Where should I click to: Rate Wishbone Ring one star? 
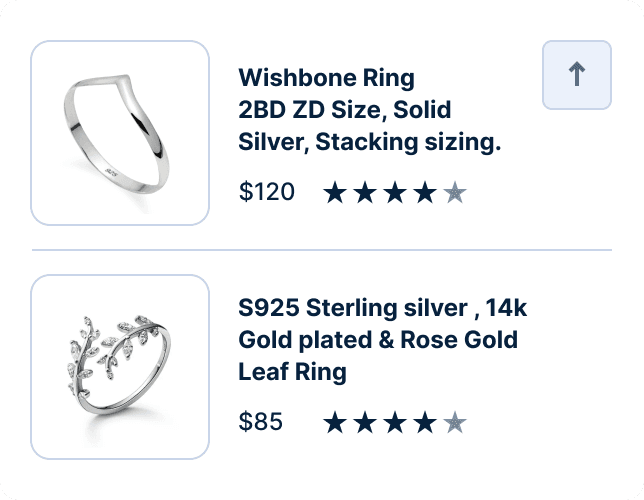coord(335,192)
